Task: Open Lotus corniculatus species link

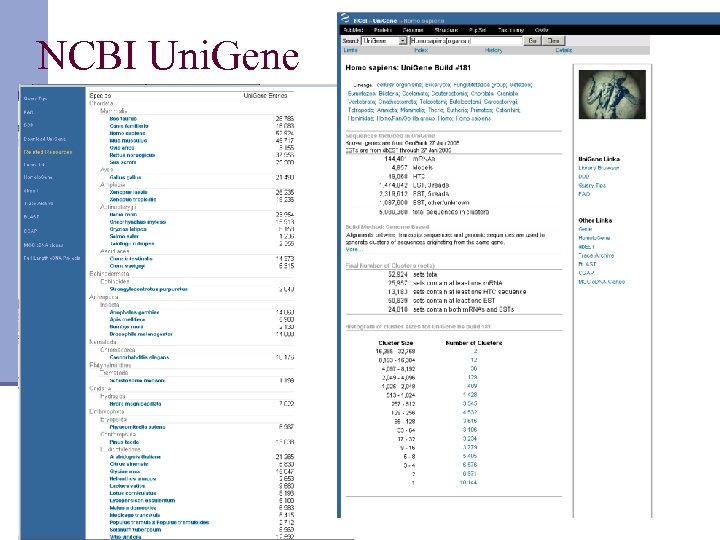Action: pyautogui.click(x=133, y=493)
